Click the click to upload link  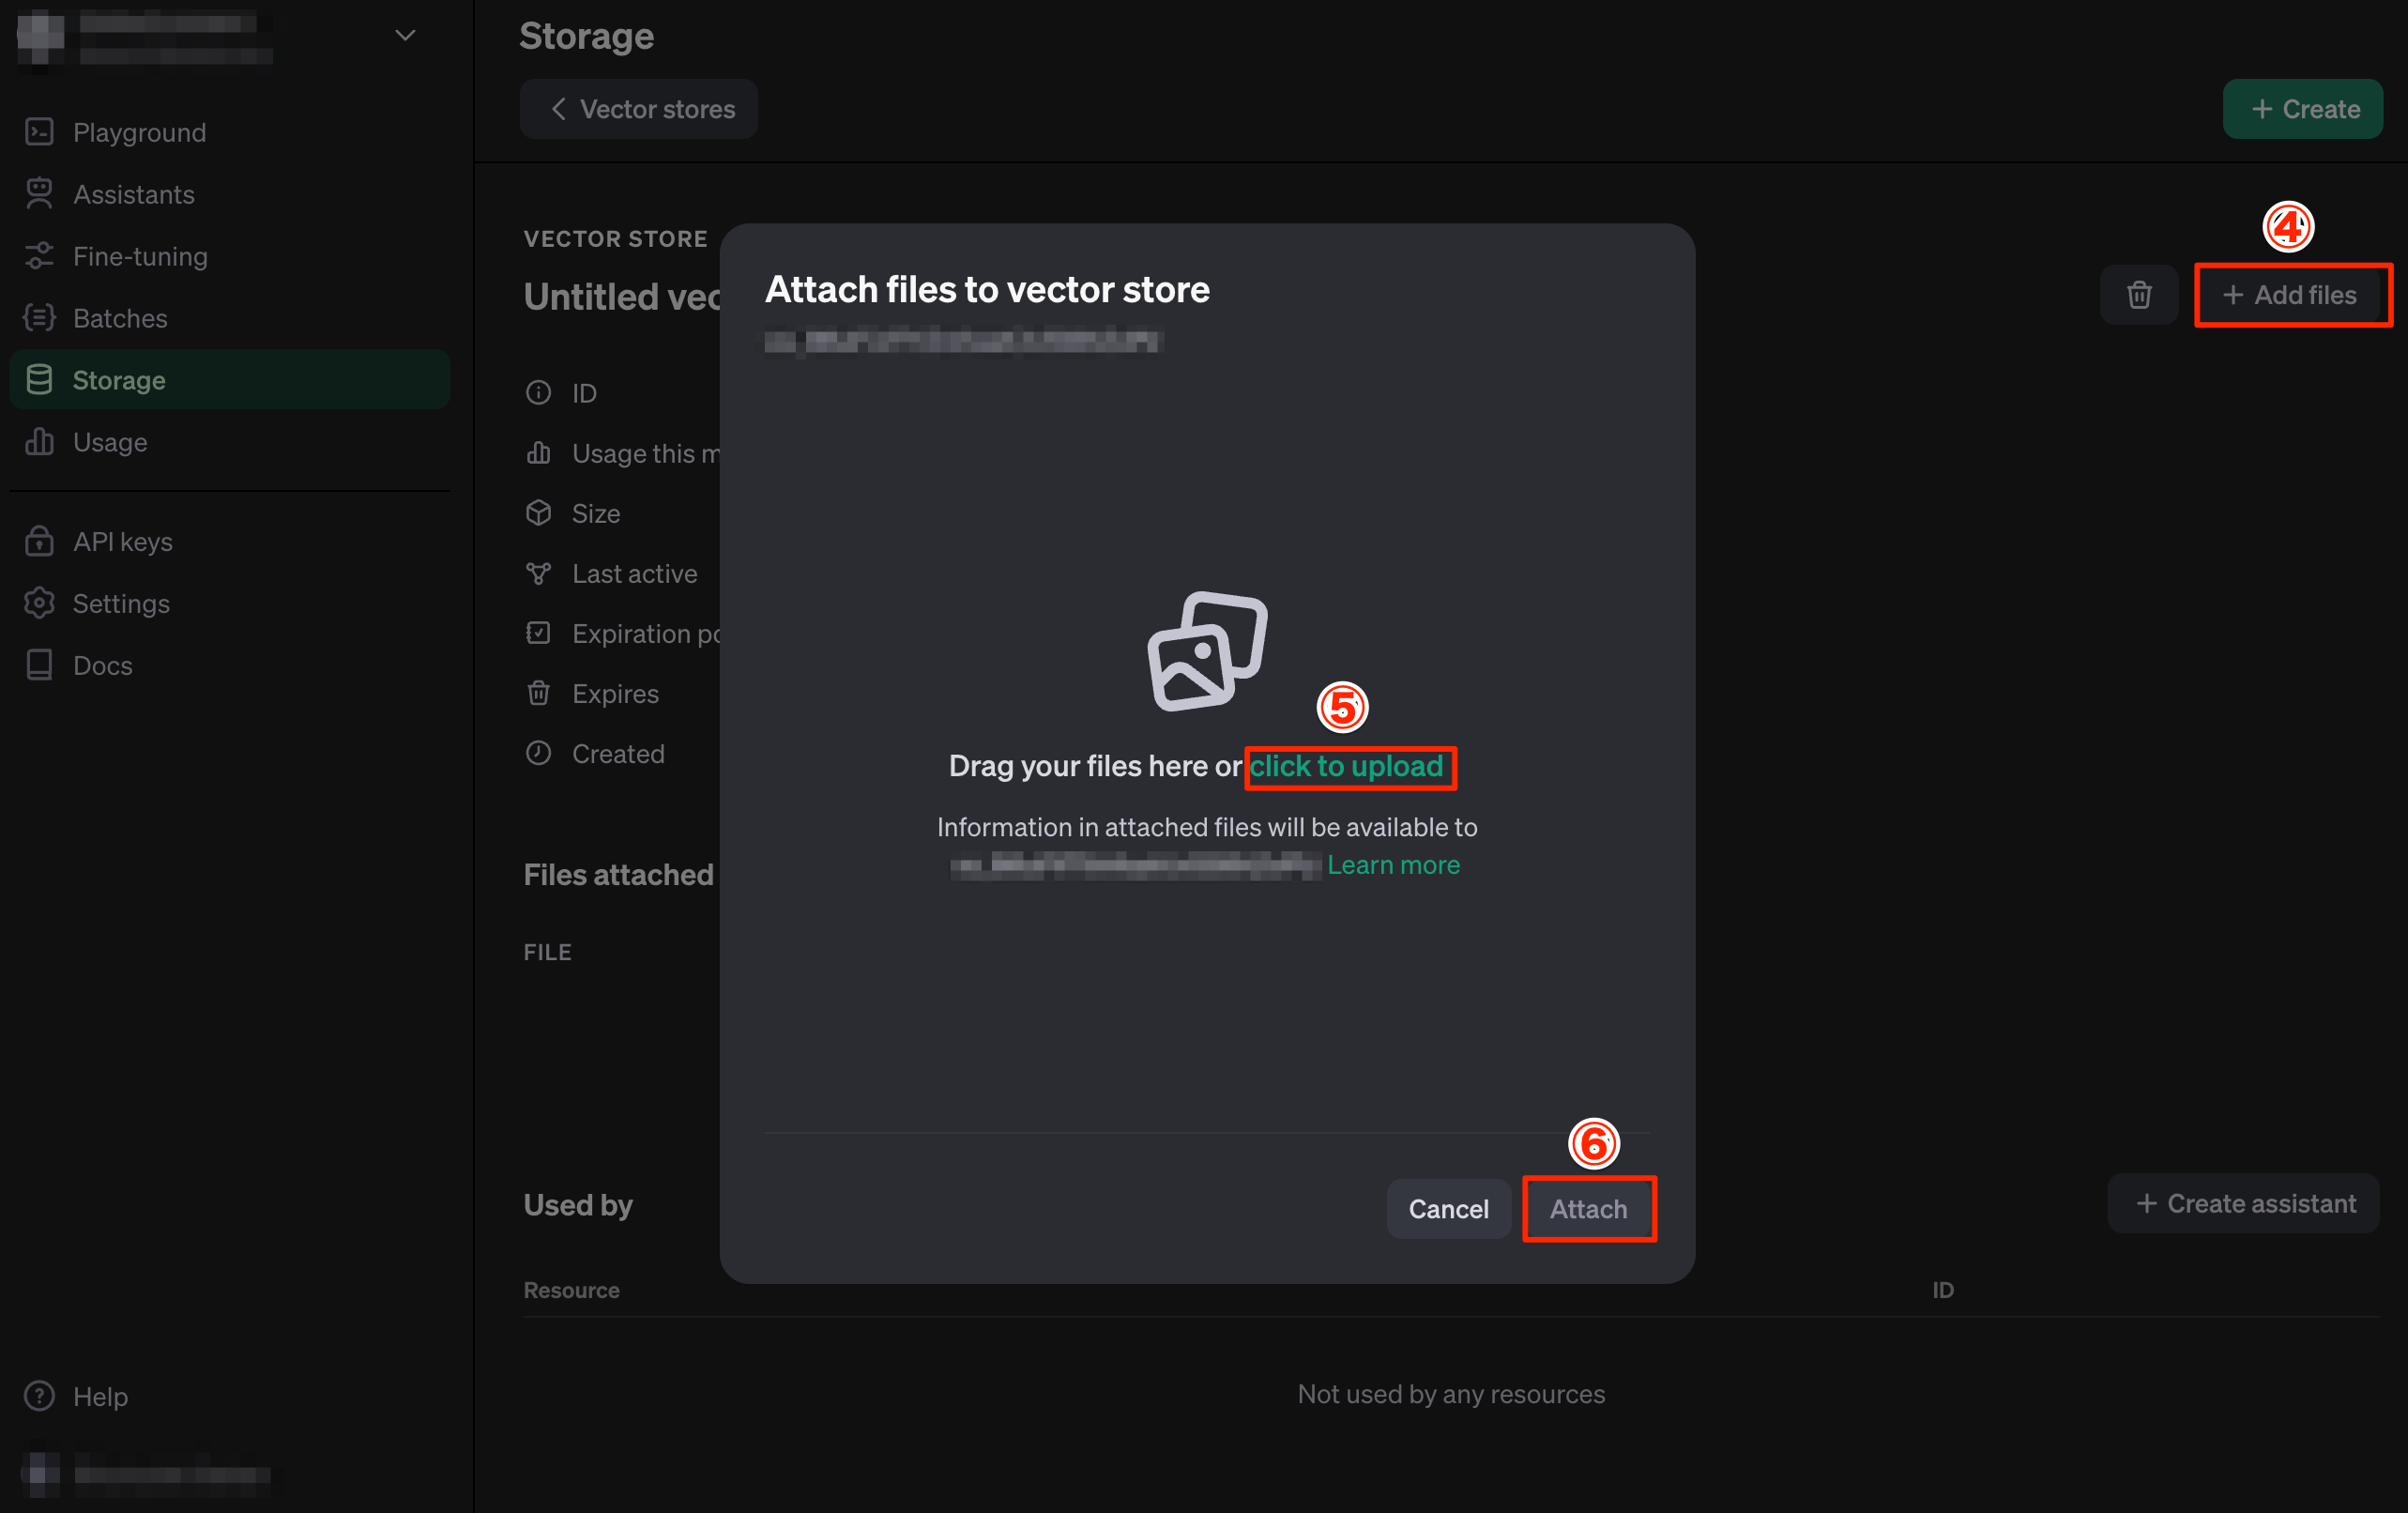[x=1346, y=767]
